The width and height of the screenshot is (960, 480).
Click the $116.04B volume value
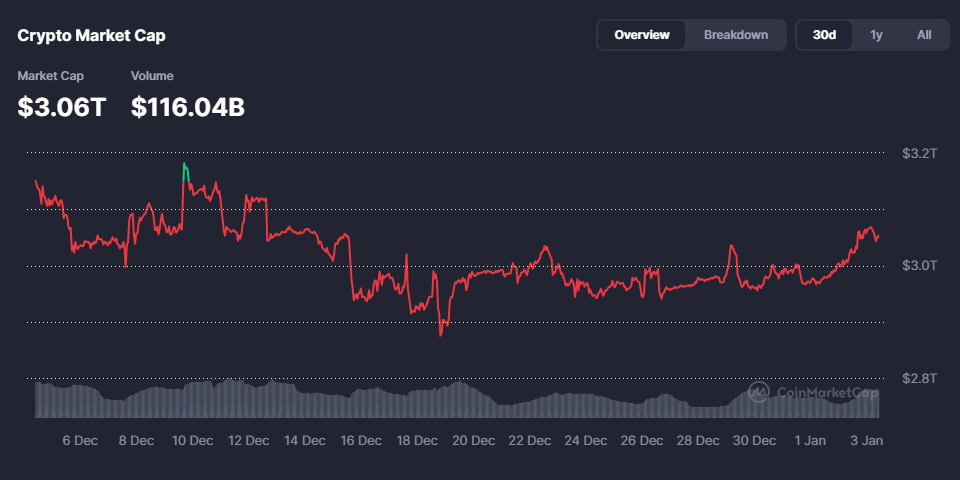point(188,107)
